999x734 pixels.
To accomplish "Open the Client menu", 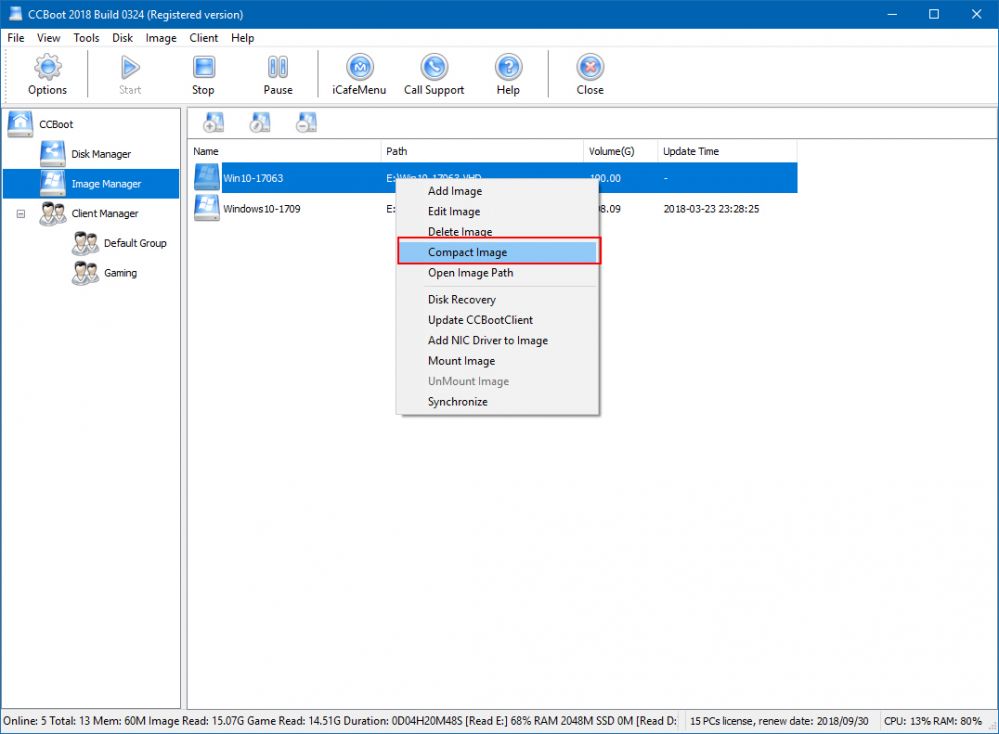I will pyautogui.click(x=204, y=38).
